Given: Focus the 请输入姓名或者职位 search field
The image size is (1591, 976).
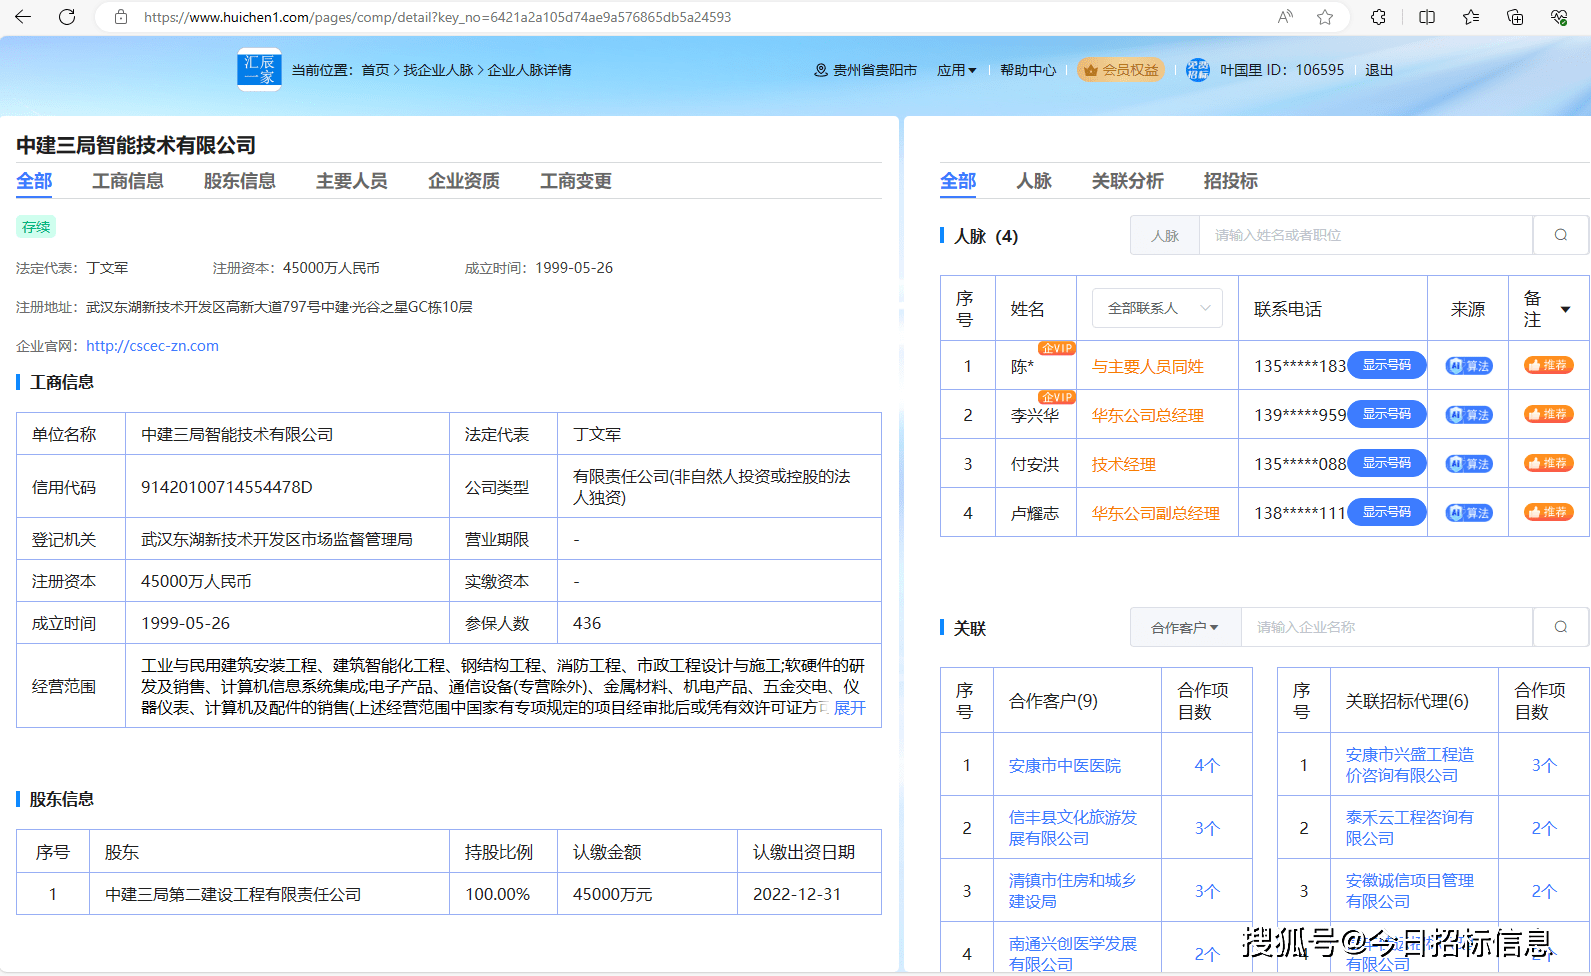Looking at the screenshot, I should point(1366,235).
